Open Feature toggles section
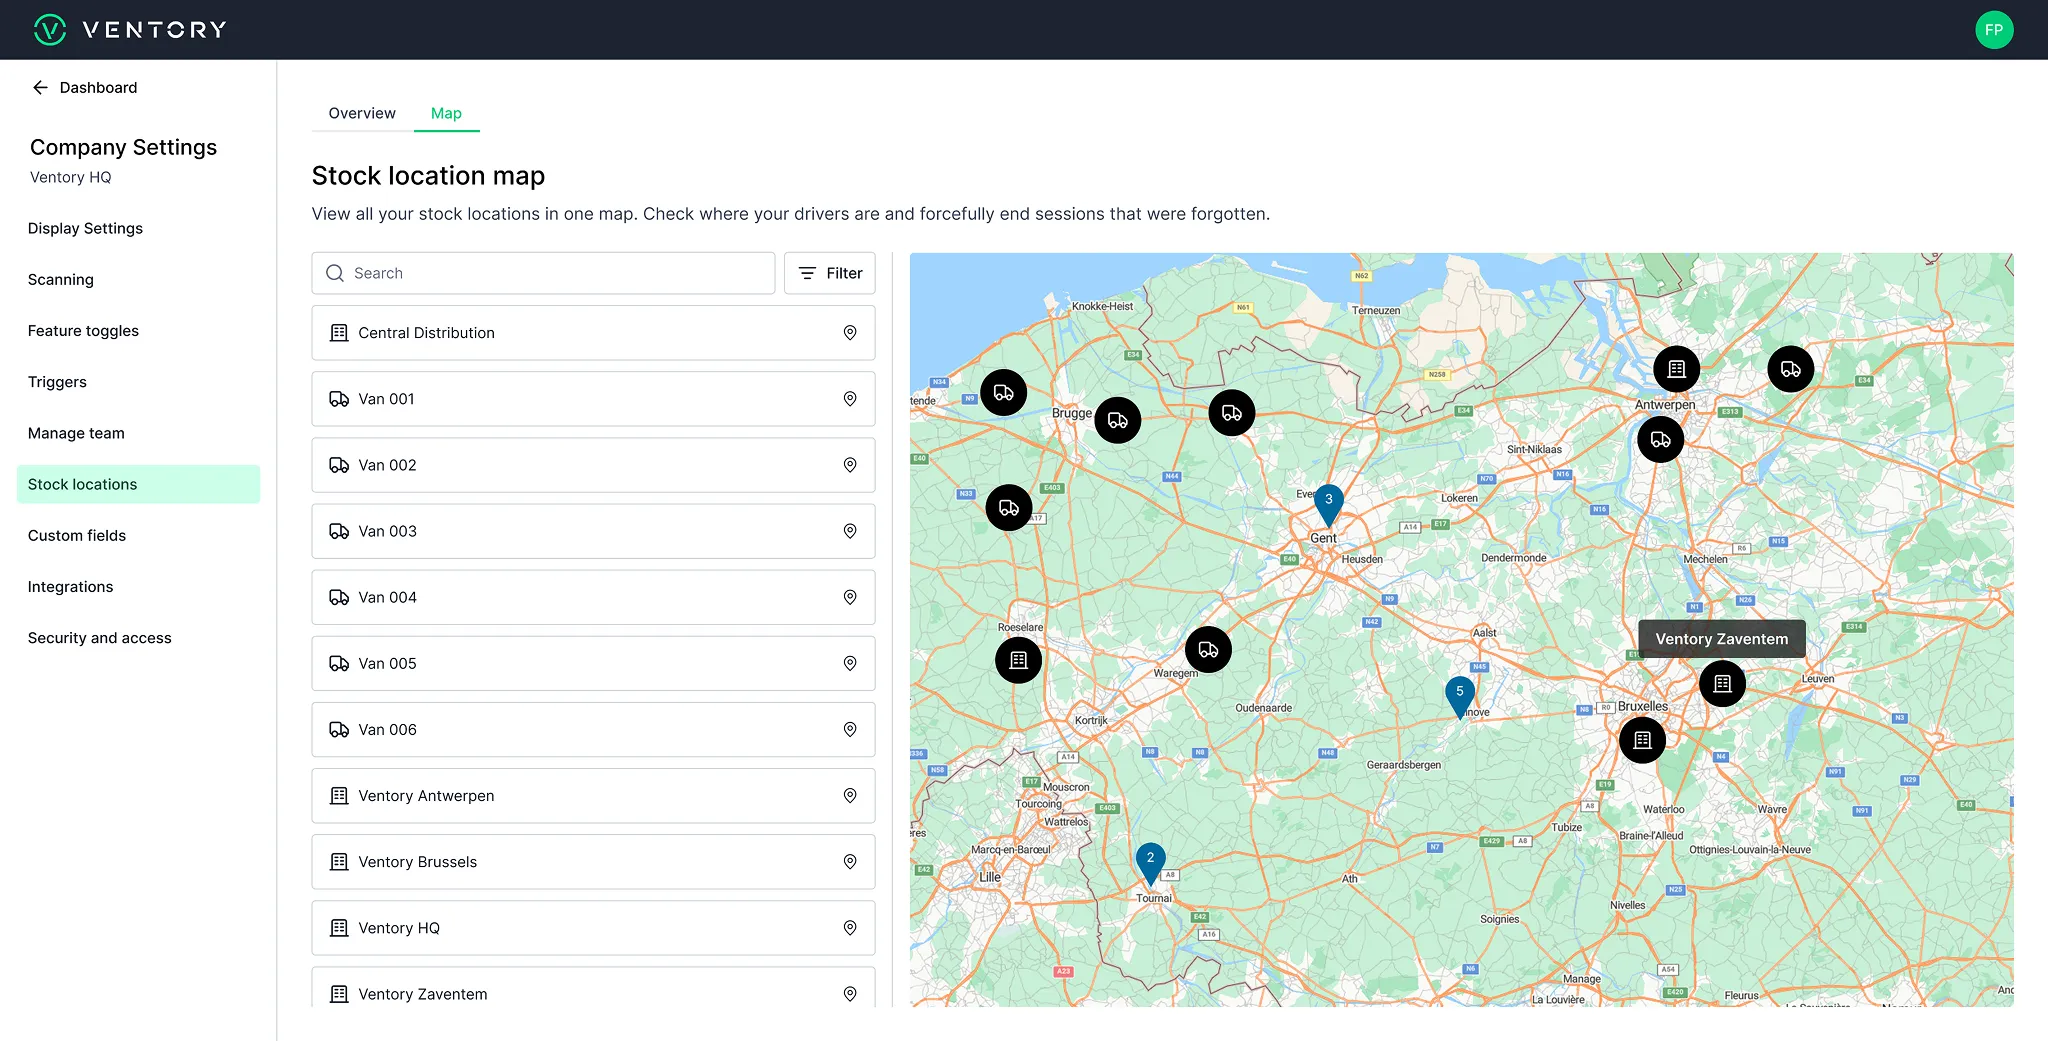 point(84,330)
